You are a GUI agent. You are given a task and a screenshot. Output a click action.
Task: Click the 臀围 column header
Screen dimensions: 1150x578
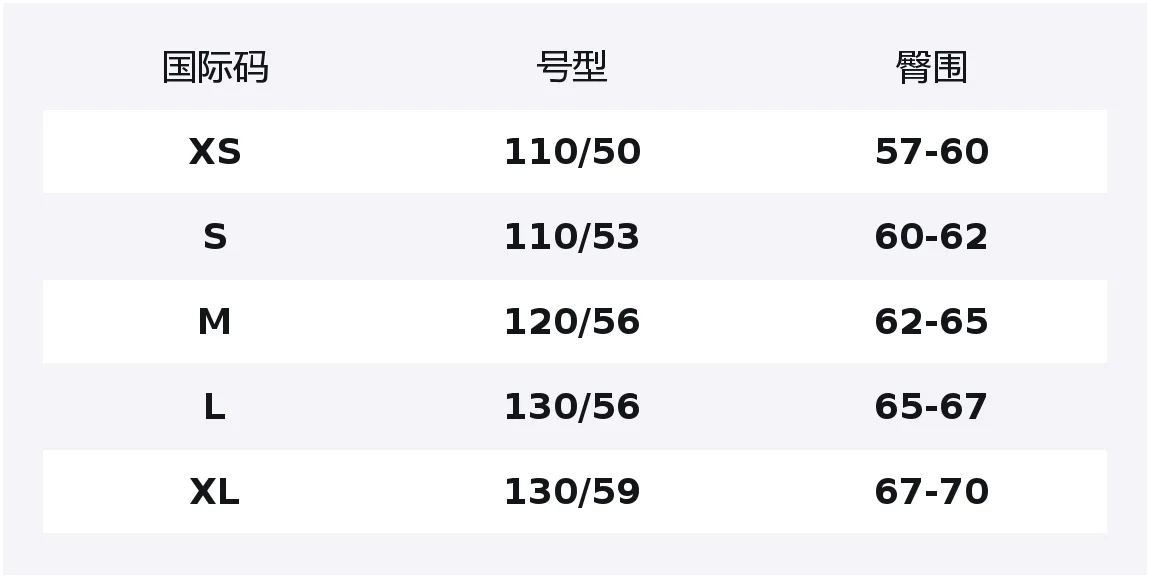[x=931, y=68]
